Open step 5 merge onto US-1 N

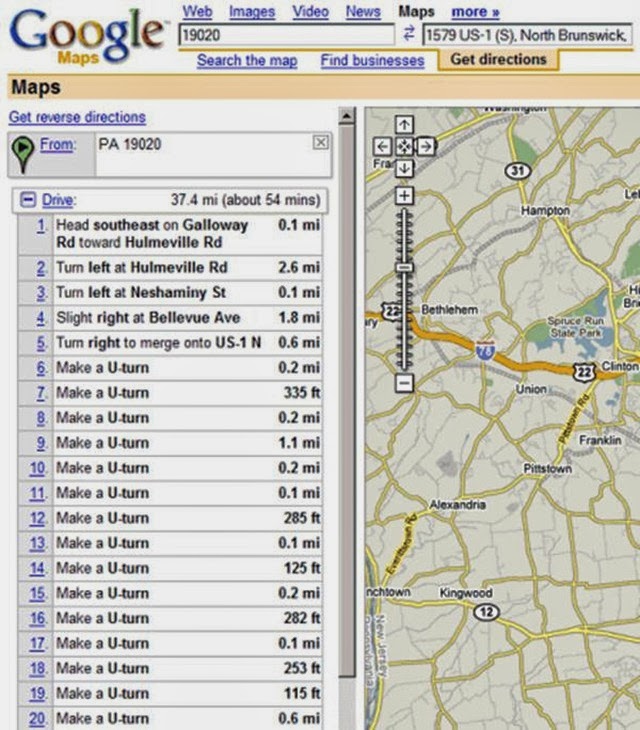click(170, 343)
